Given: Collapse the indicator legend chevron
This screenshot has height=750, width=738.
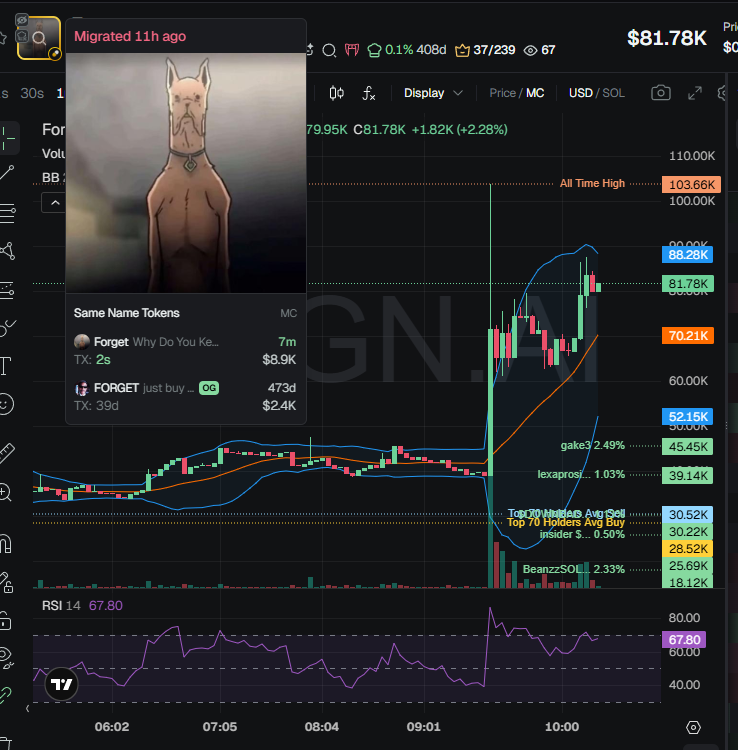Looking at the screenshot, I should click(55, 203).
